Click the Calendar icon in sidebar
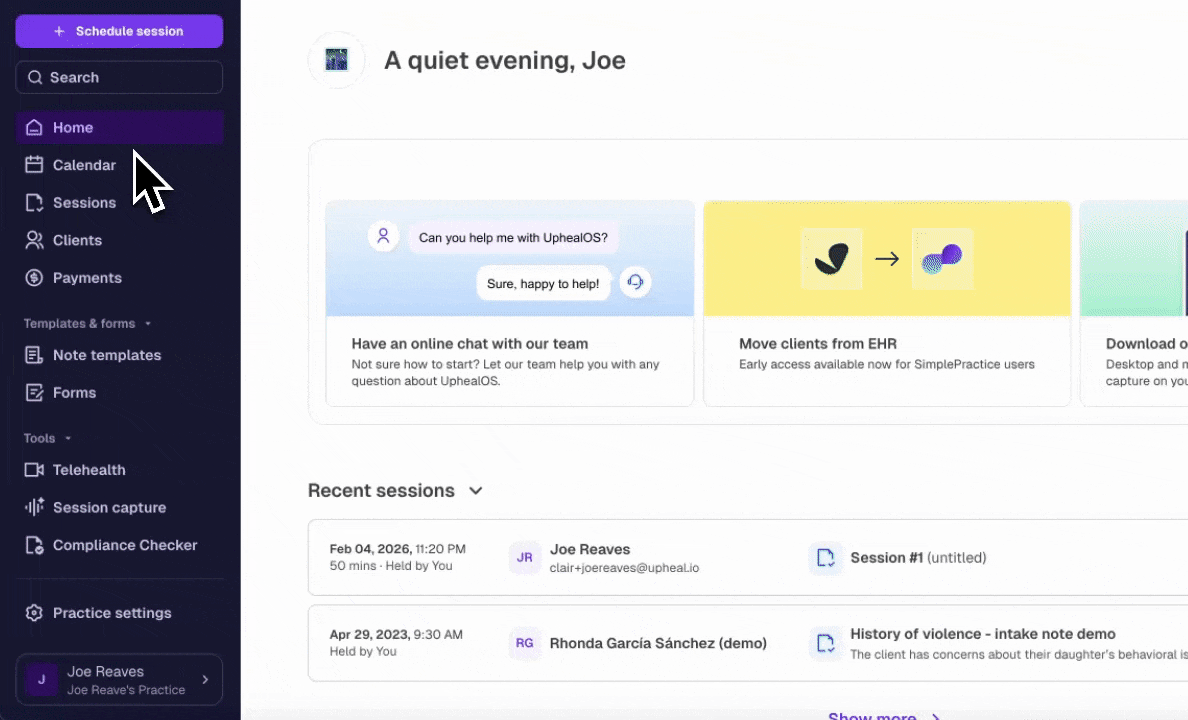 click(34, 164)
